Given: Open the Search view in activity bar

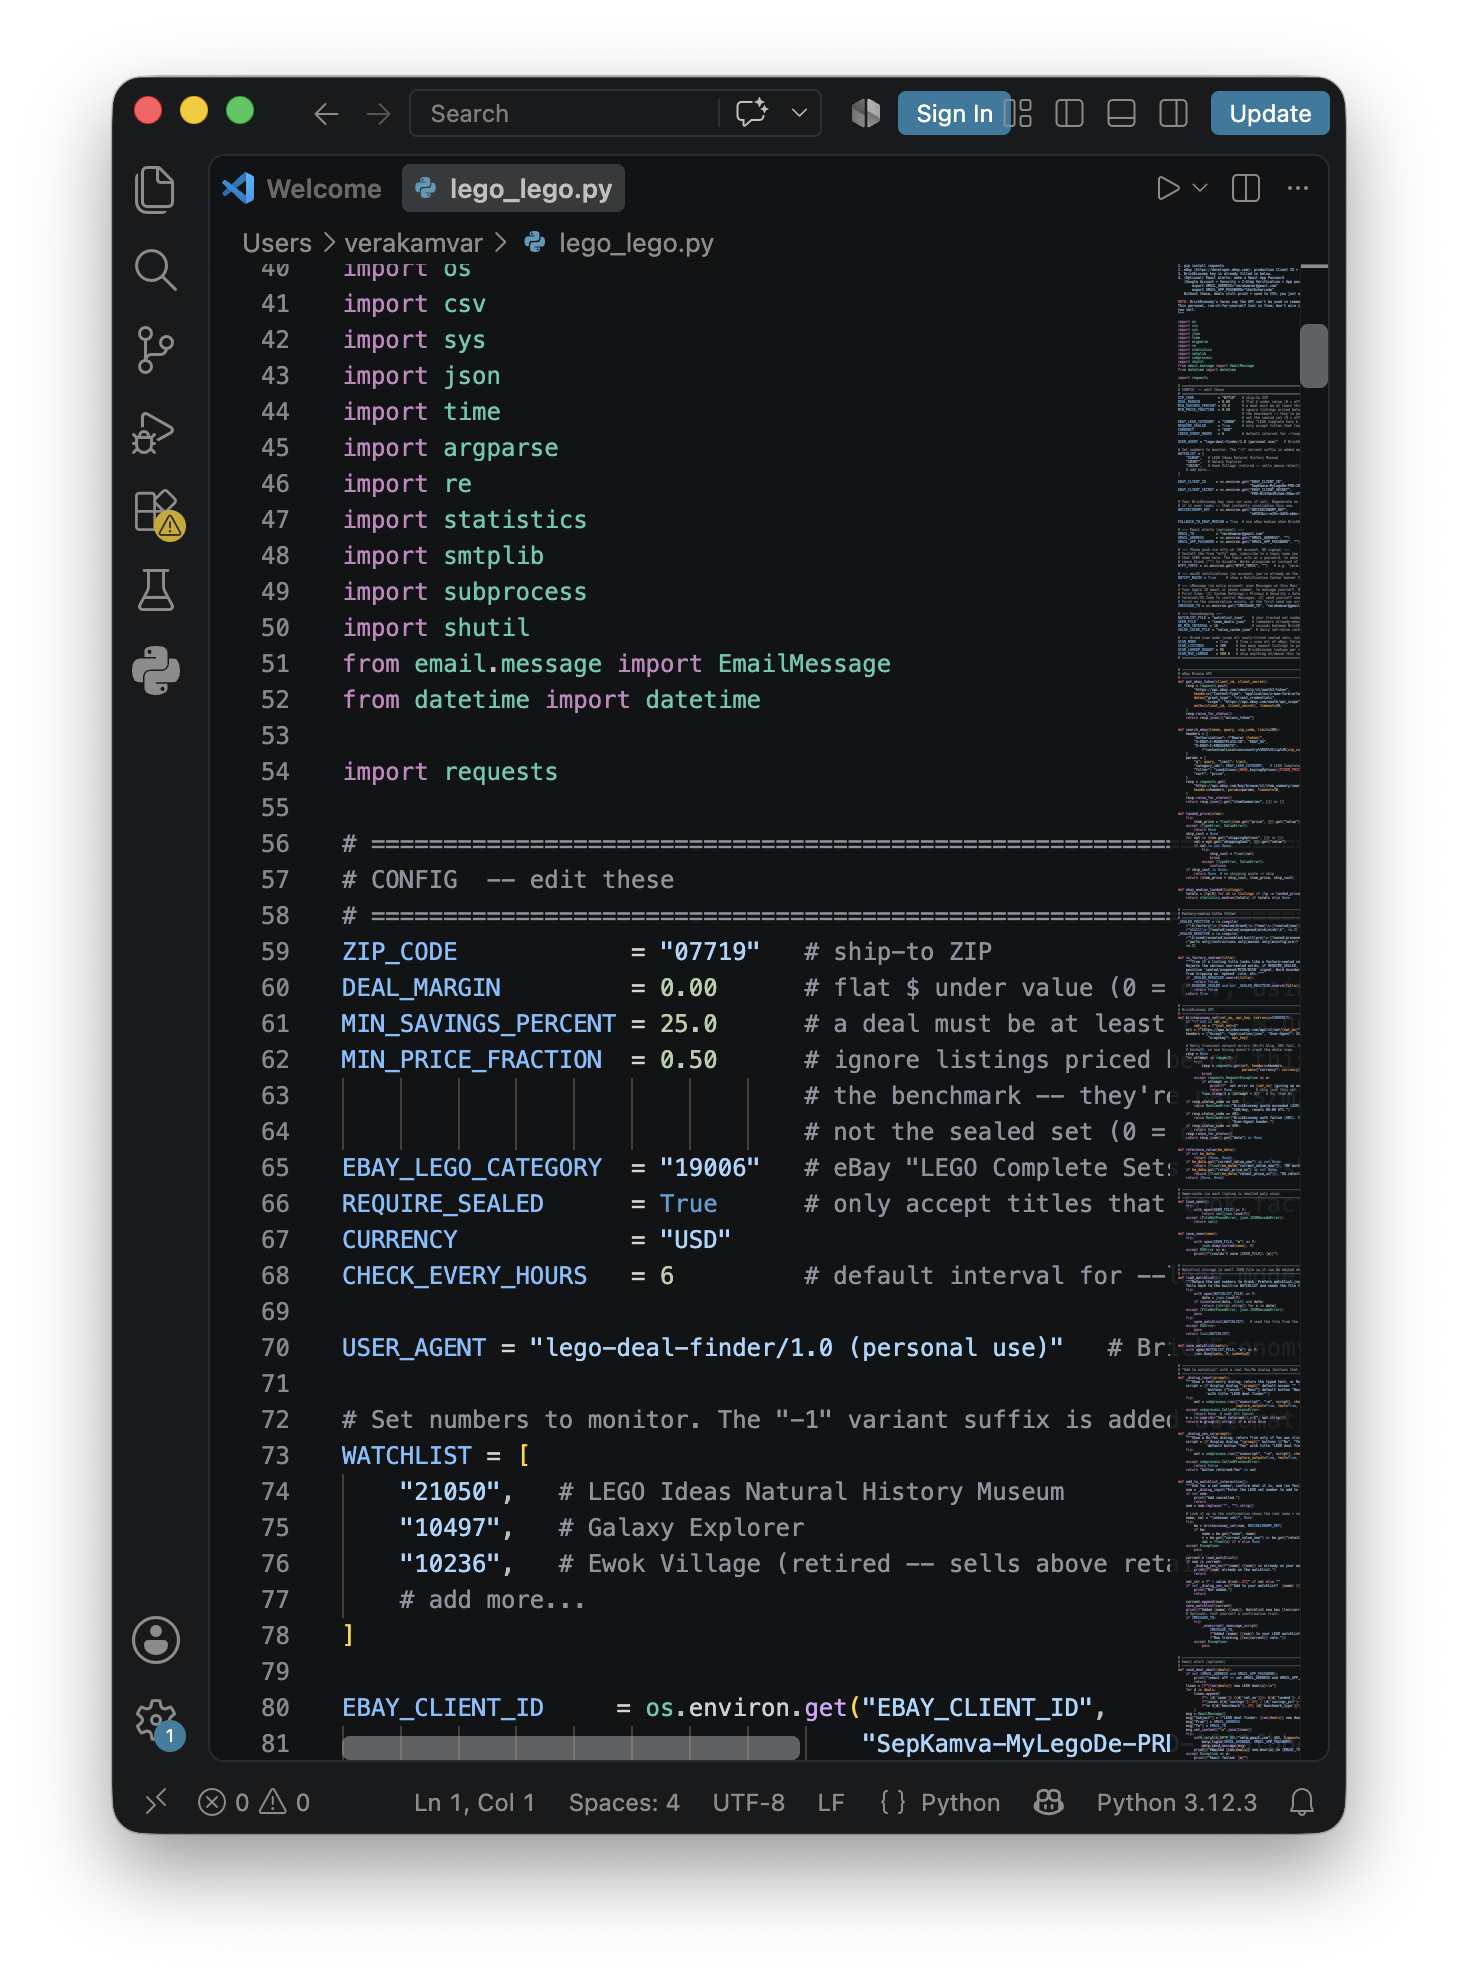Looking at the screenshot, I should [x=155, y=270].
